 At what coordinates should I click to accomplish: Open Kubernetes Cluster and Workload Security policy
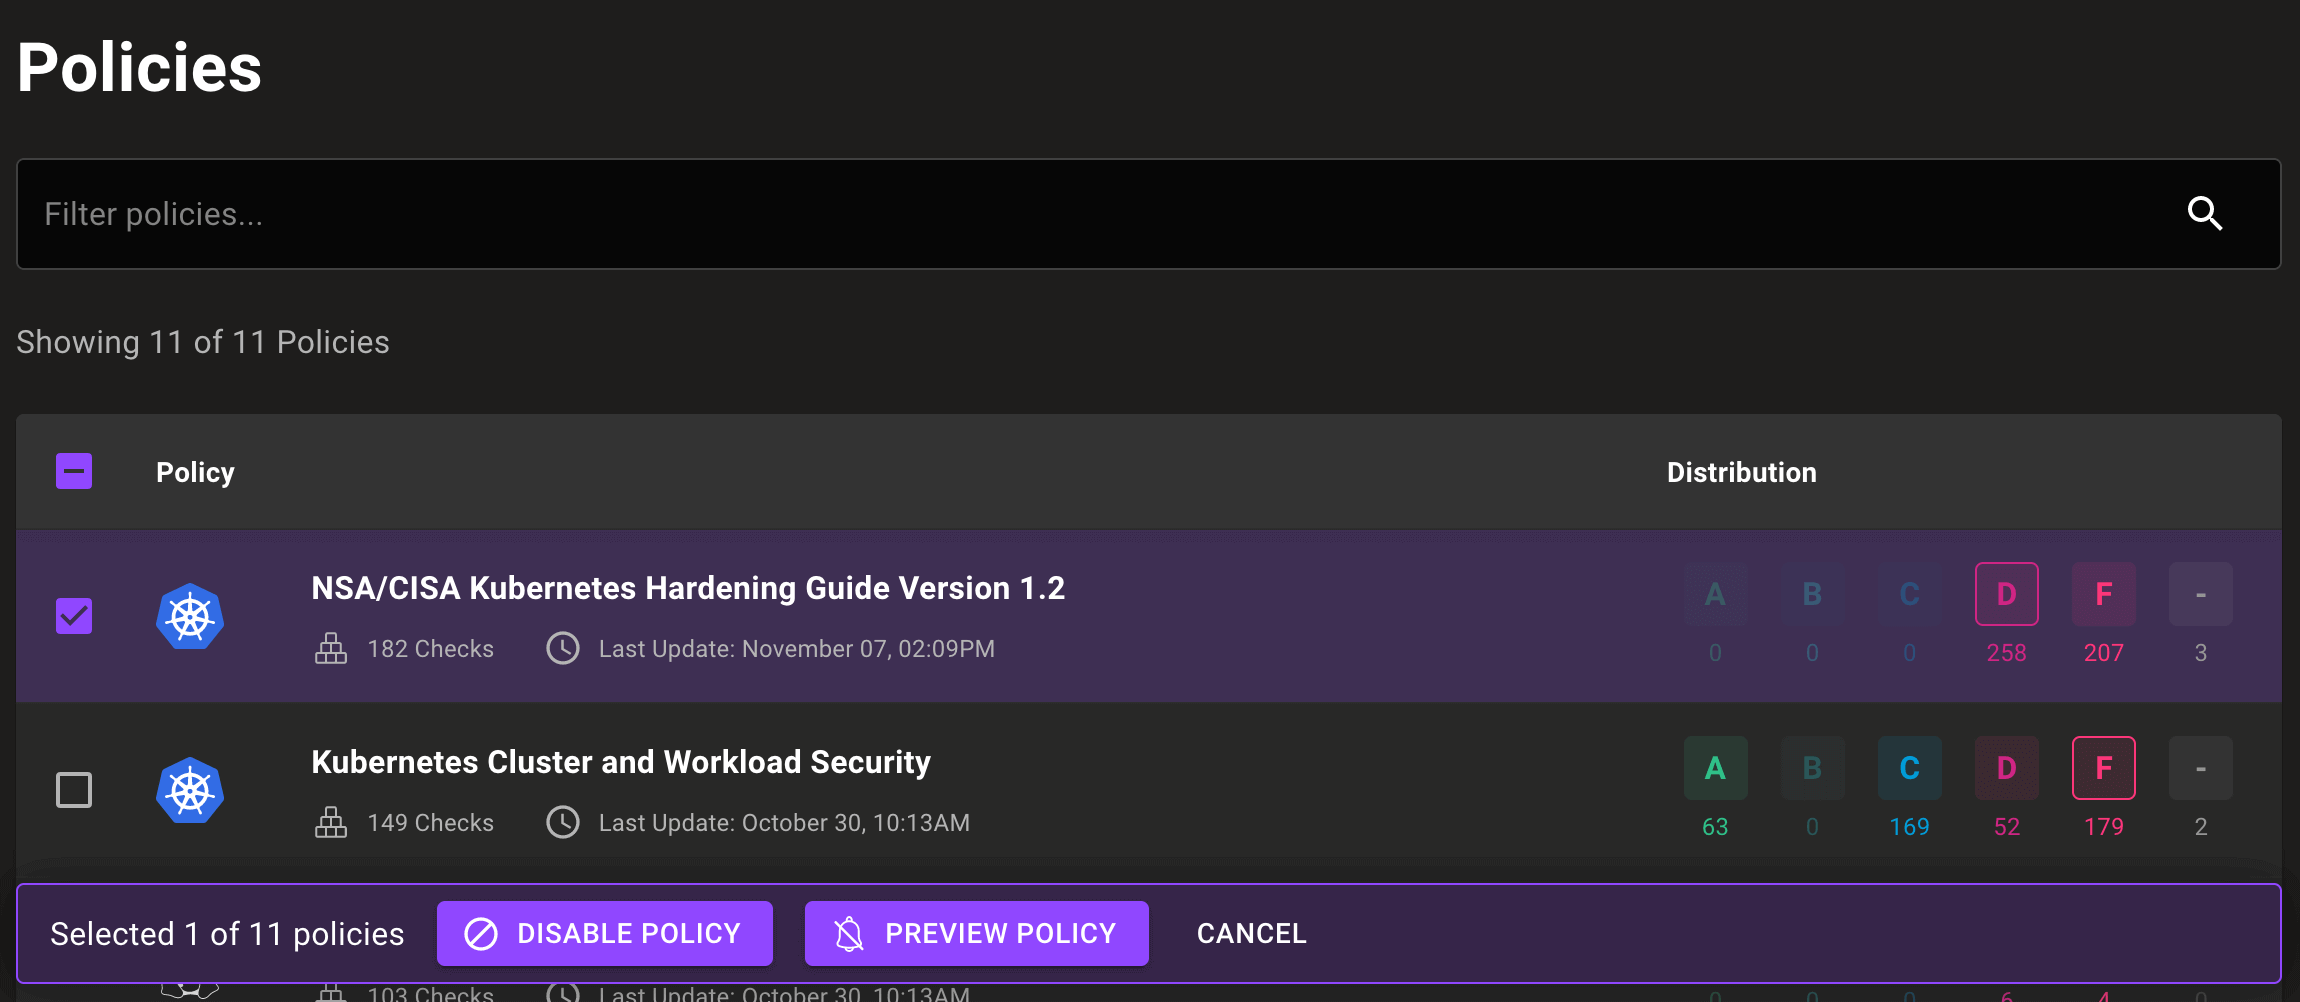[x=621, y=762]
